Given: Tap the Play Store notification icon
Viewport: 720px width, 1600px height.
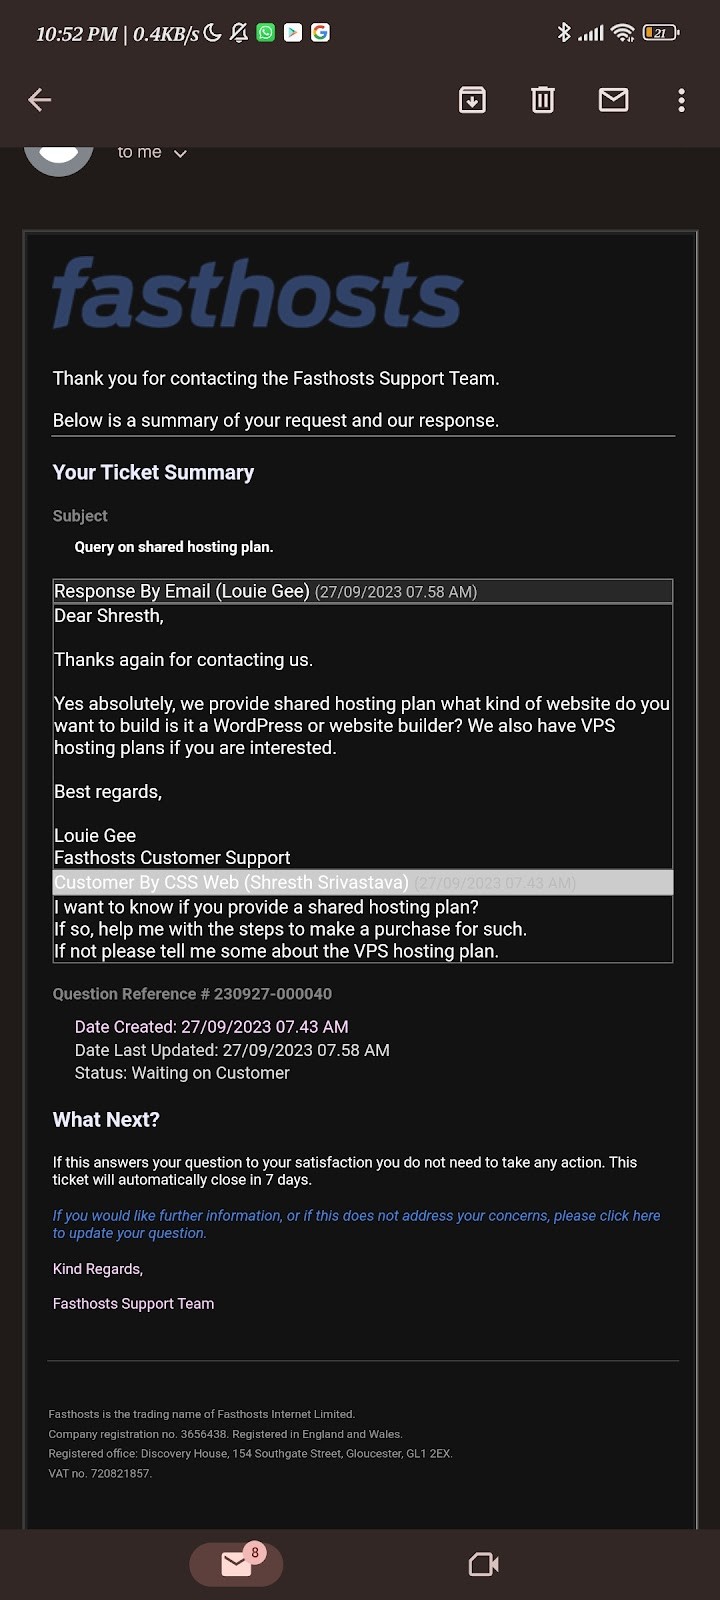Looking at the screenshot, I should coord(293,33).
